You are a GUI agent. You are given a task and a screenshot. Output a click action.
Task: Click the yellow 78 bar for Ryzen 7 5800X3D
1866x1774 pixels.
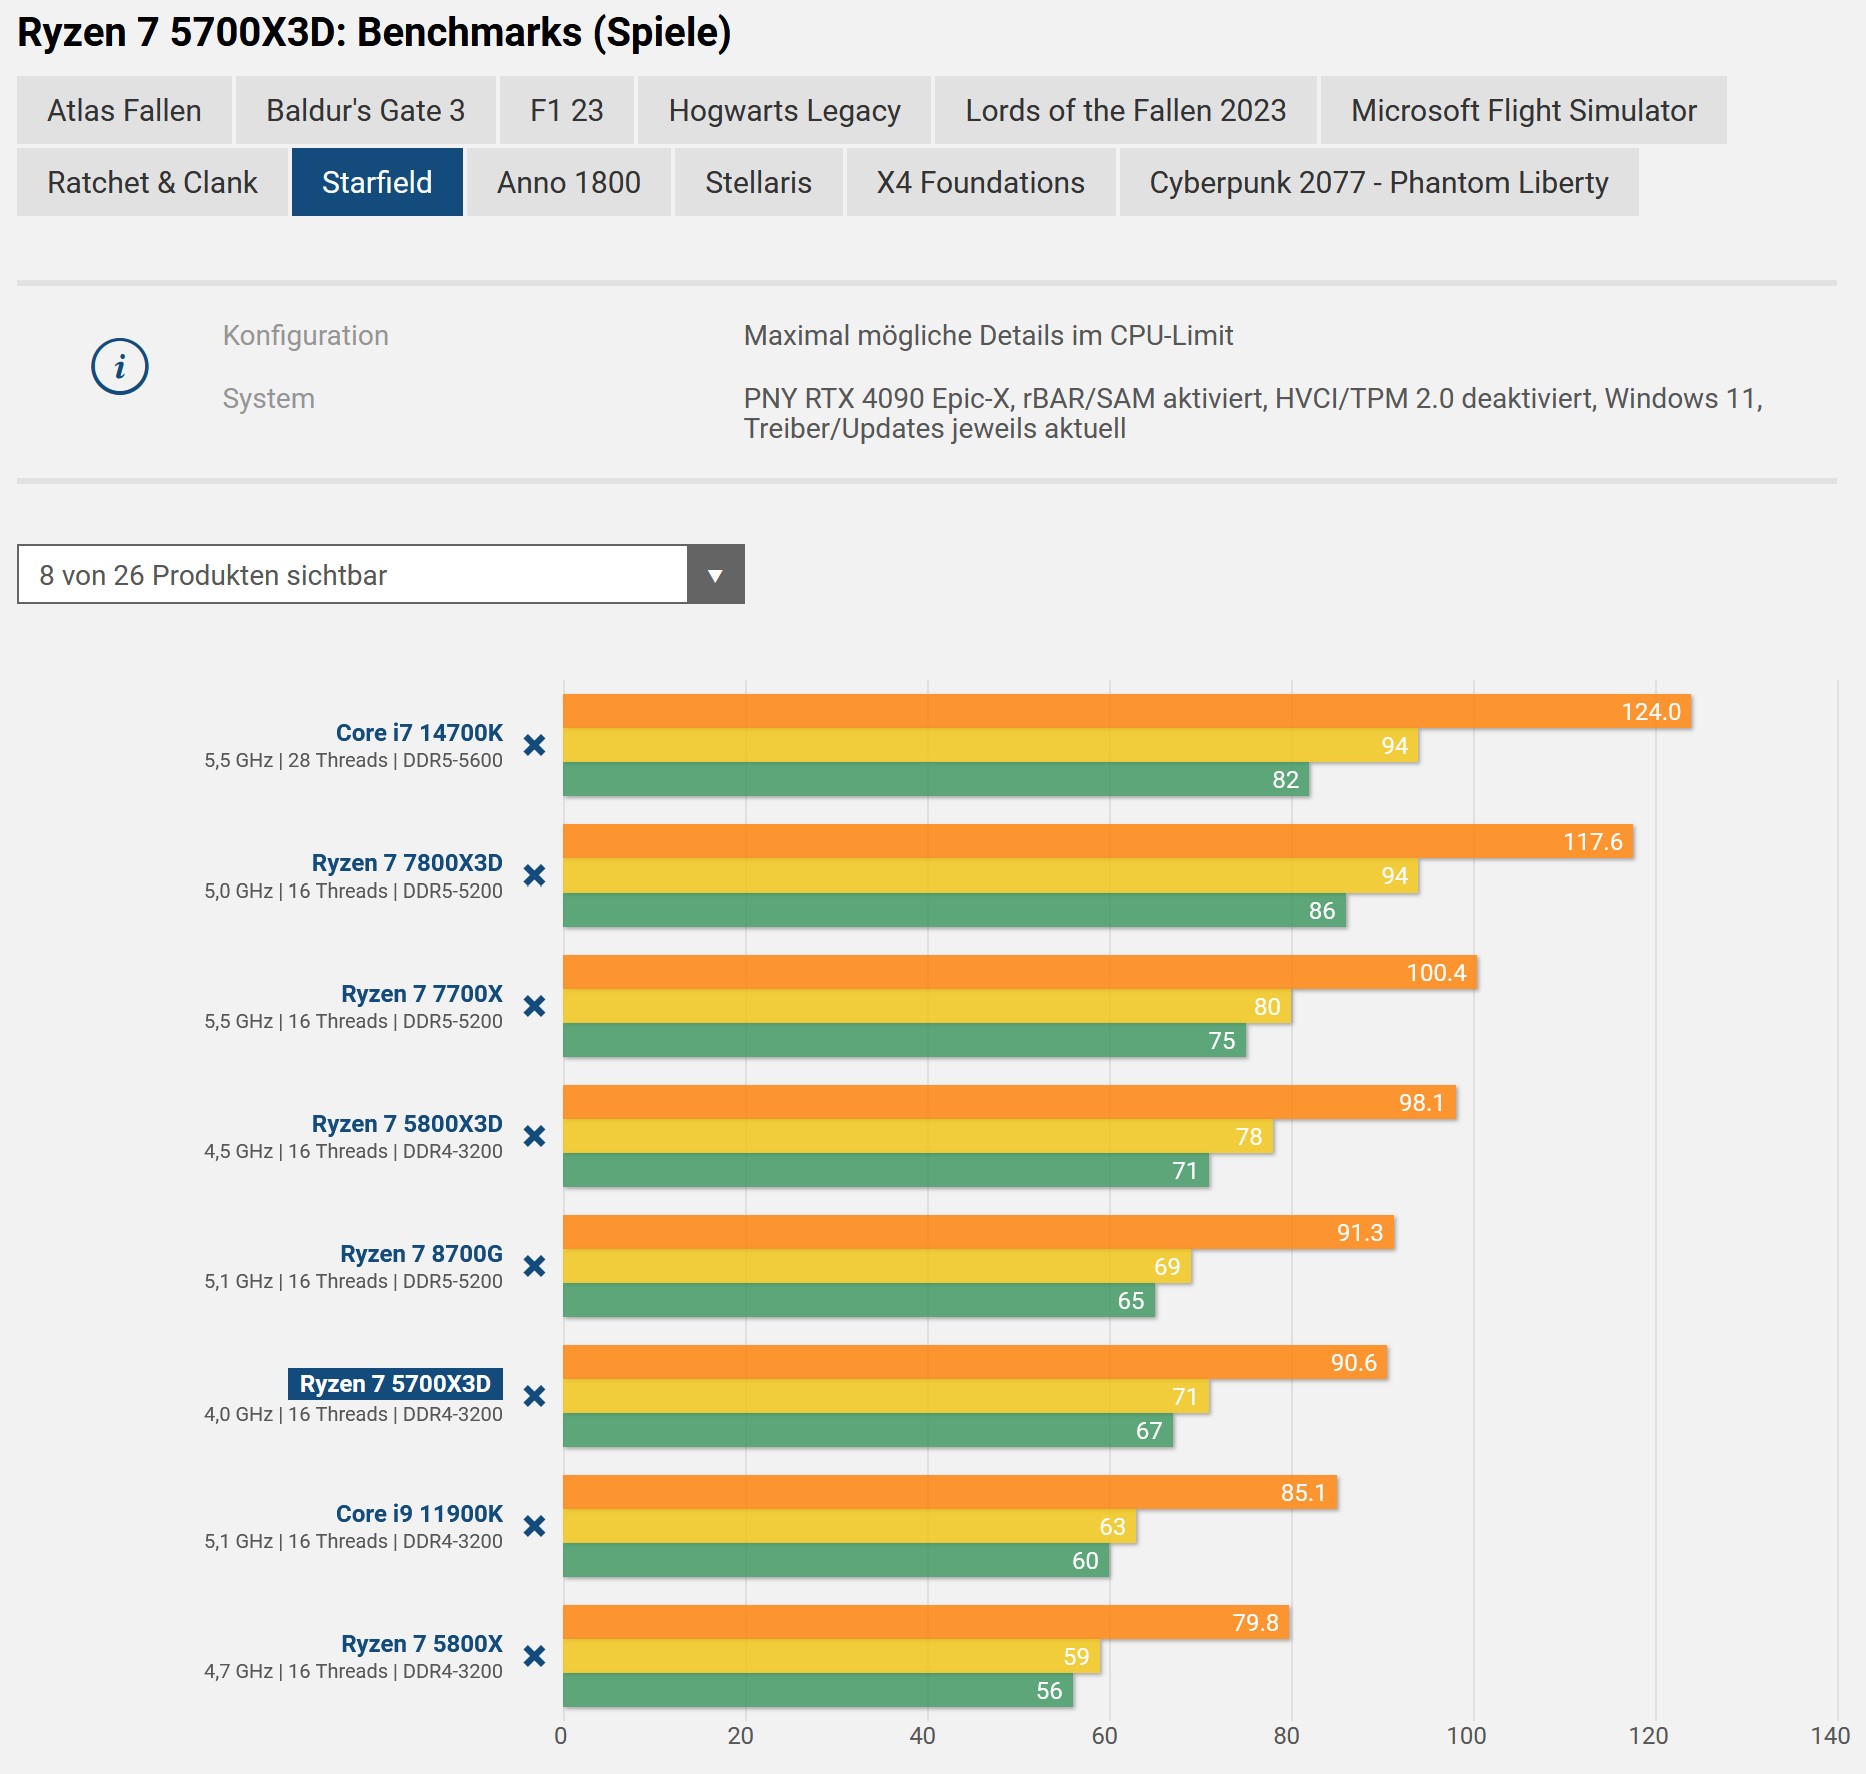918,1136
